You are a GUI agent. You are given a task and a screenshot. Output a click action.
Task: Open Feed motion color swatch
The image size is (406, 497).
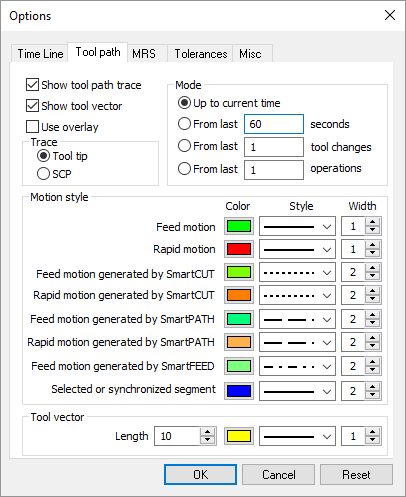[x=239, y=226]
